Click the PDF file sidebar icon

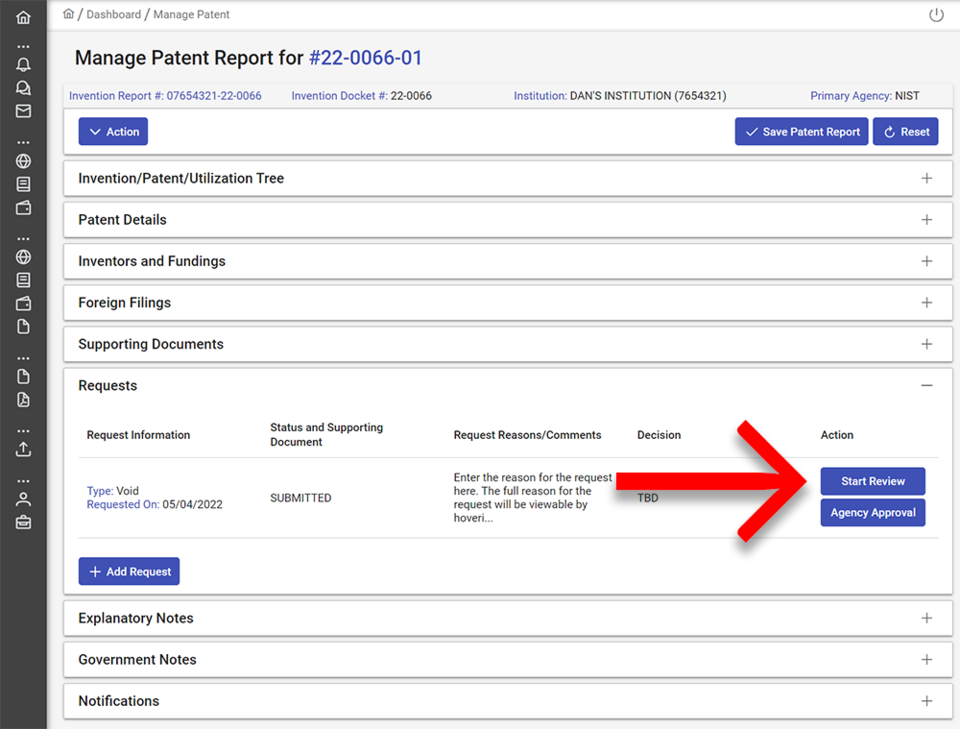pos(23,400)
